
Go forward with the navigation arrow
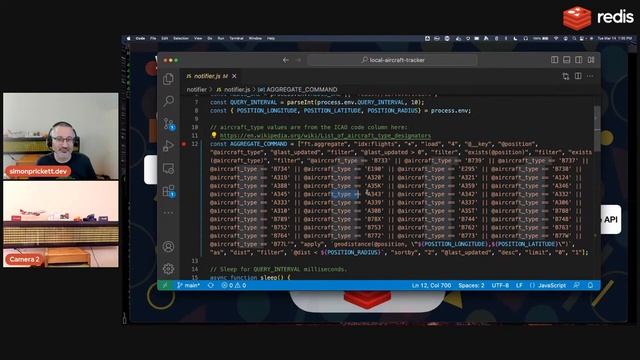298,60
